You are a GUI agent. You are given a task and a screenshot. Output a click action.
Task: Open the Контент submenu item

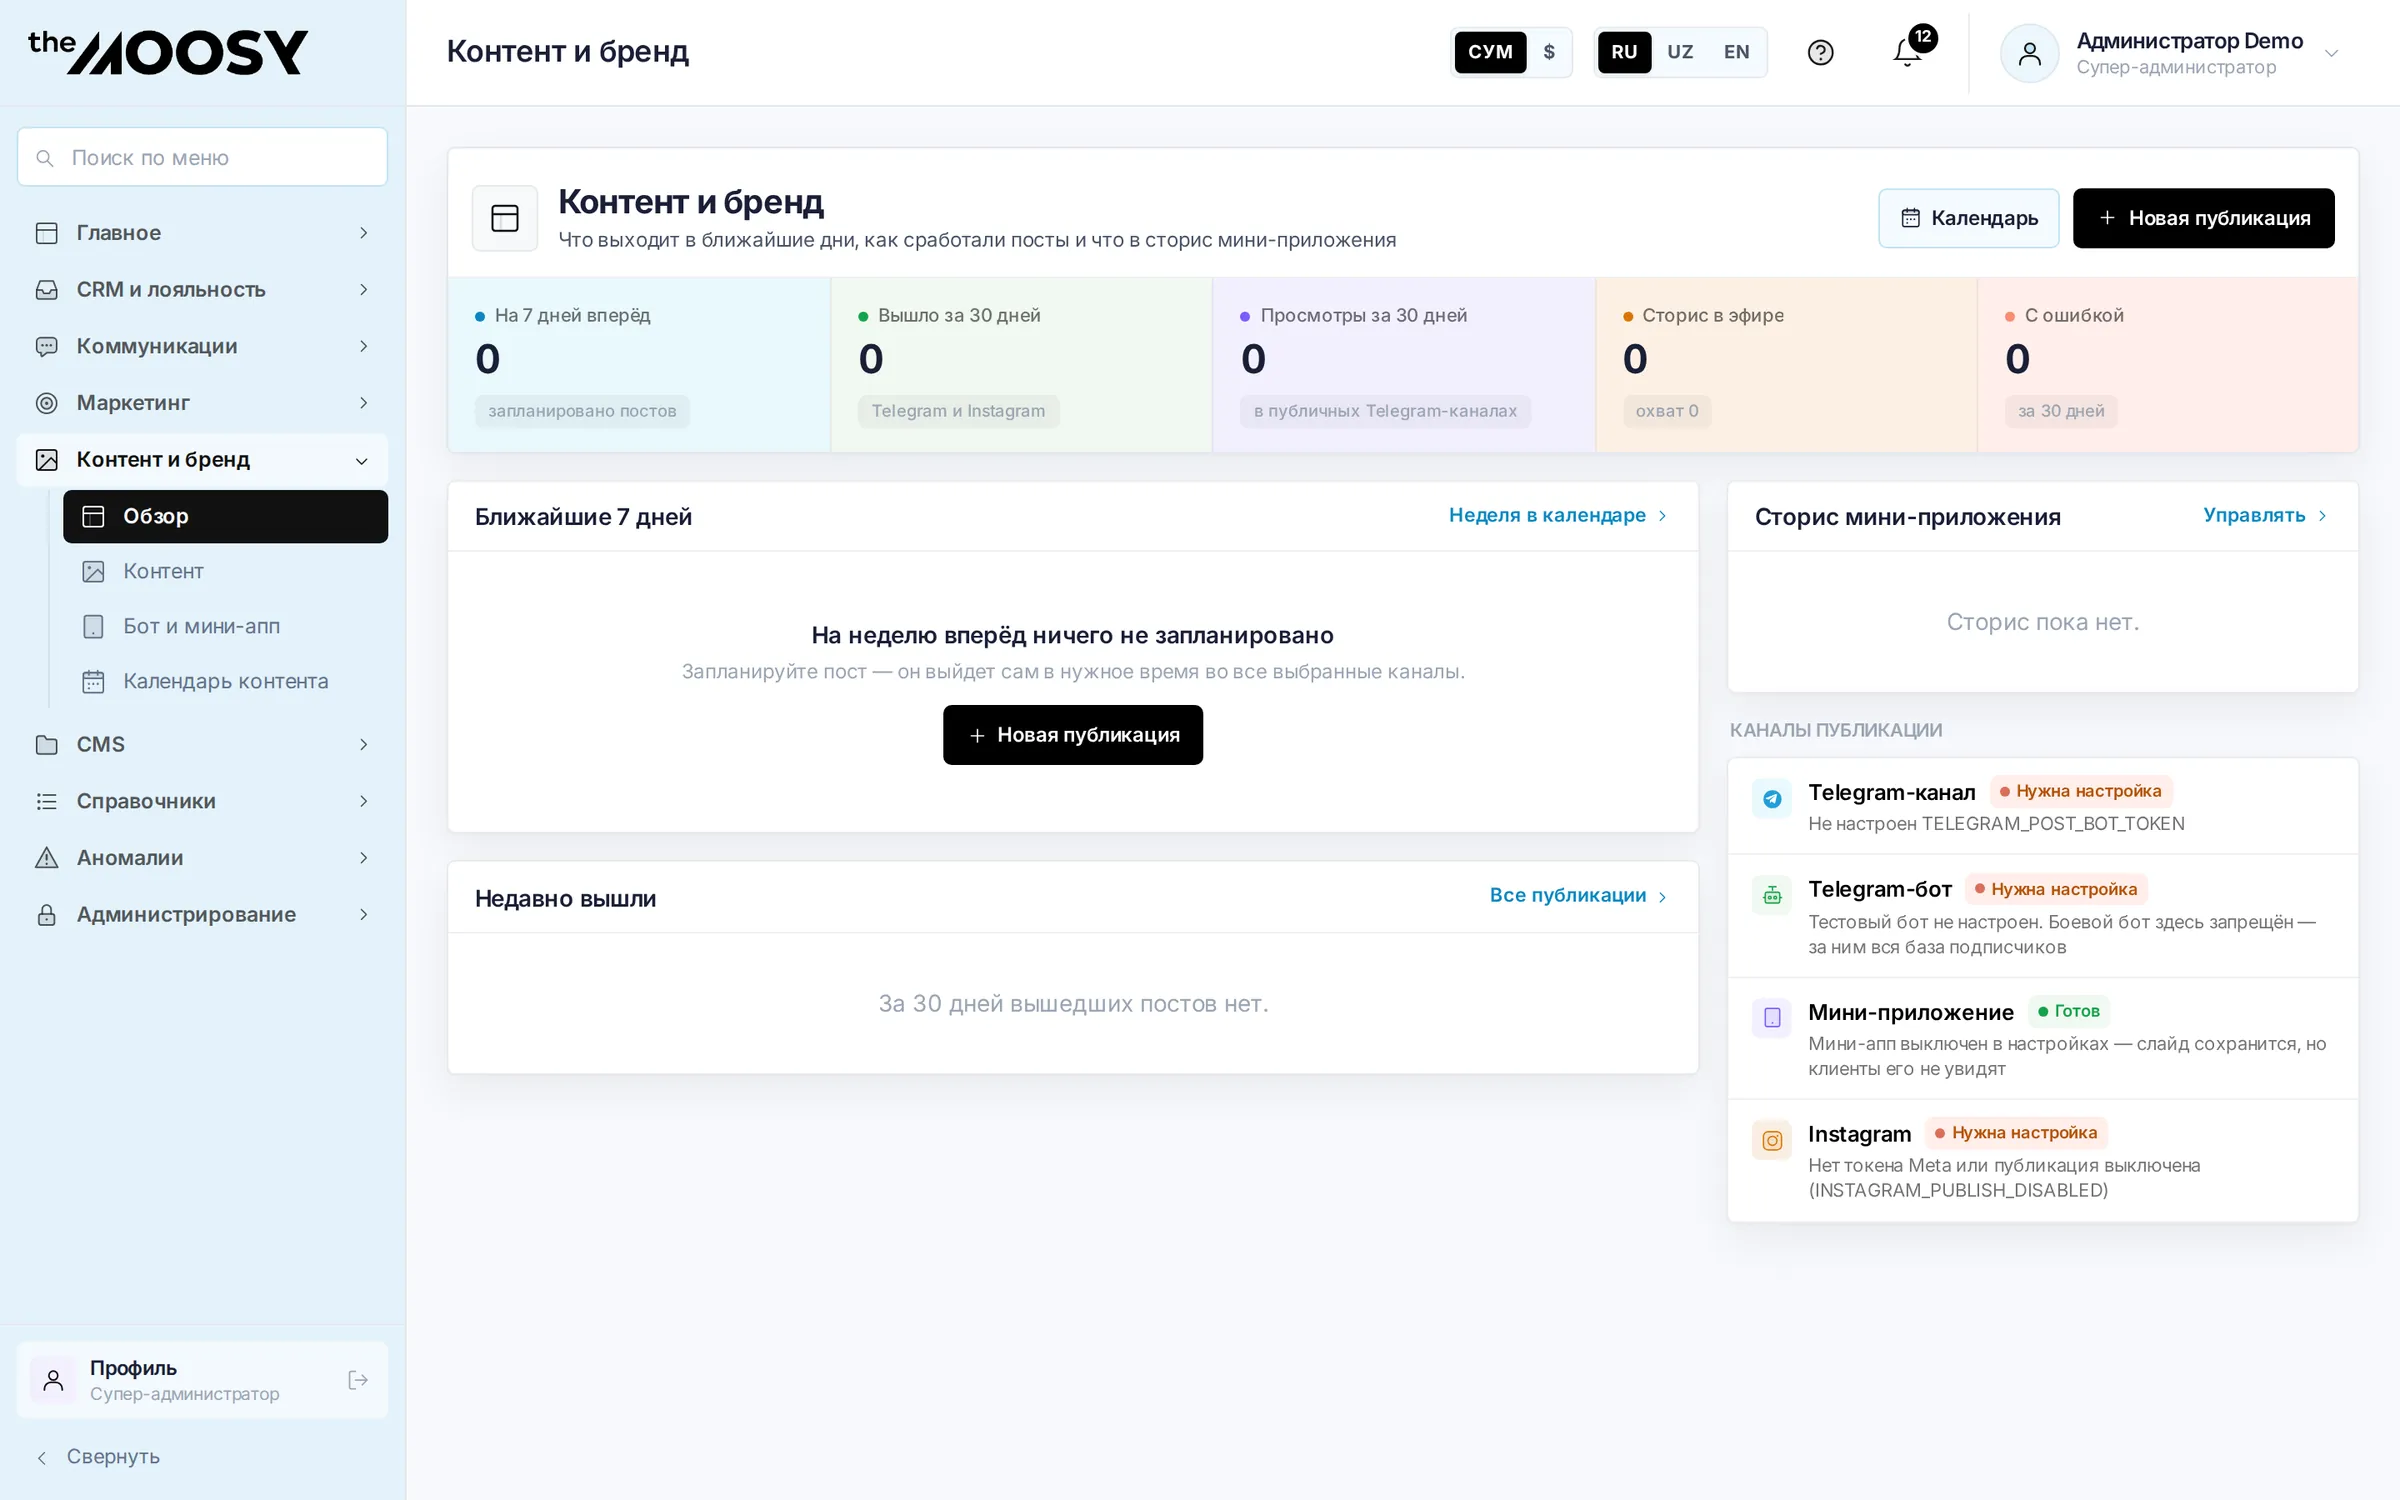(x=225, y=572)
